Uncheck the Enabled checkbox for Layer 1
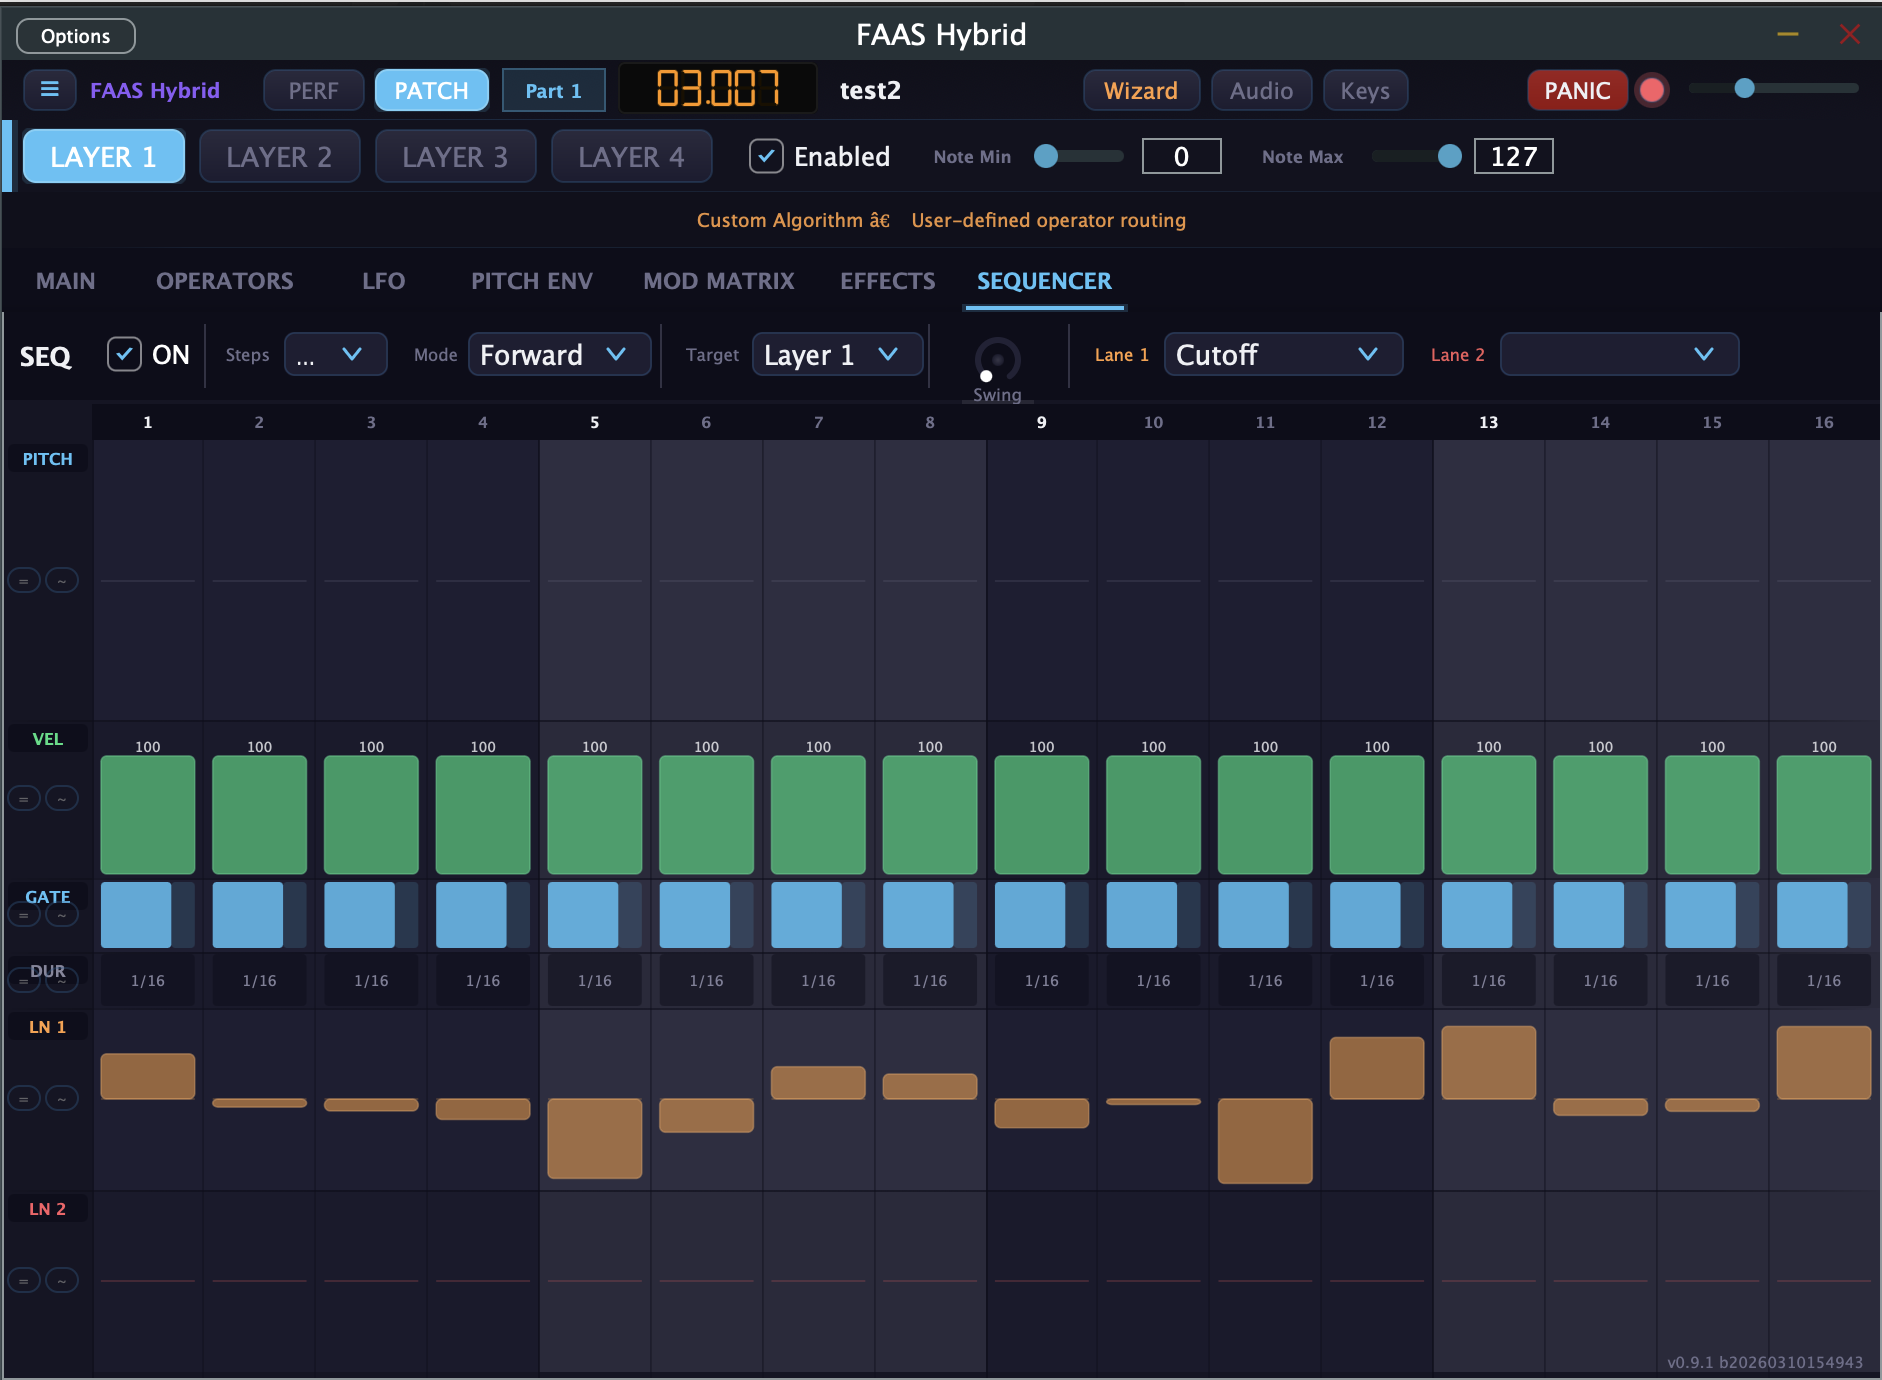Screen dimensions: 1882x1380 [766, 156]
